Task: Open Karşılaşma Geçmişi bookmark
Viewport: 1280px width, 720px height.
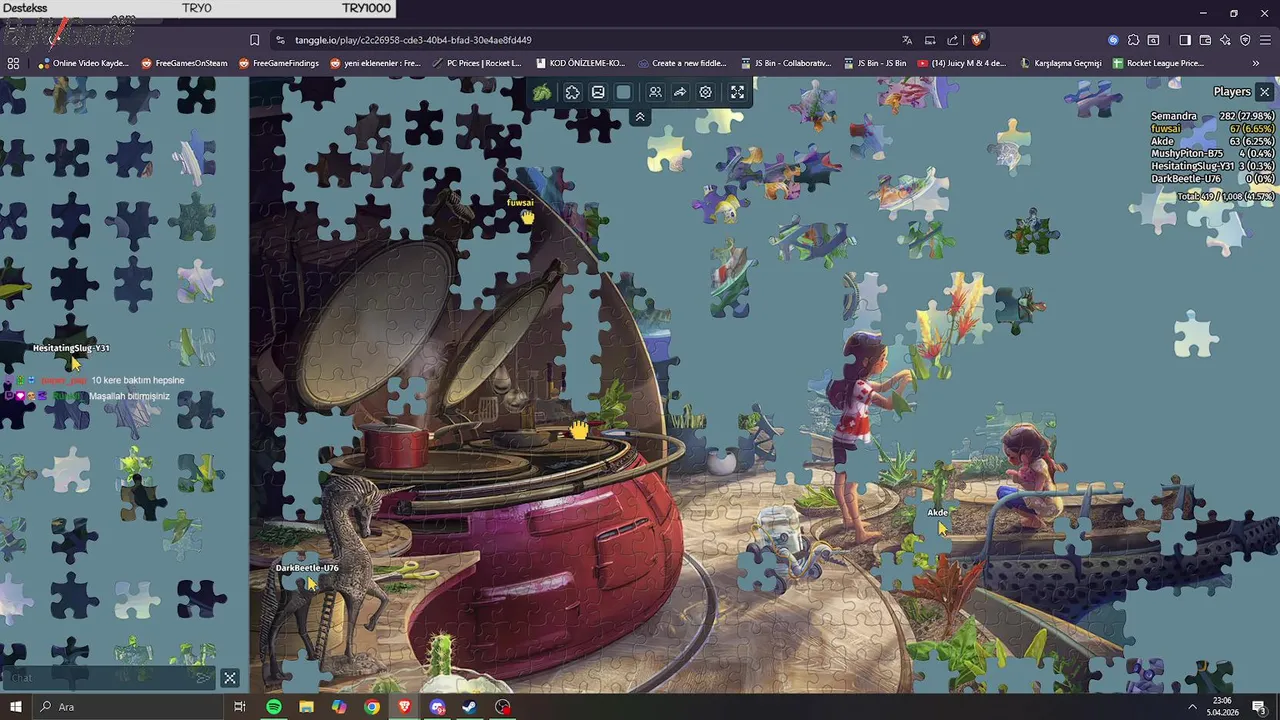Action: pyautogui.click(x=1061, y=63)
